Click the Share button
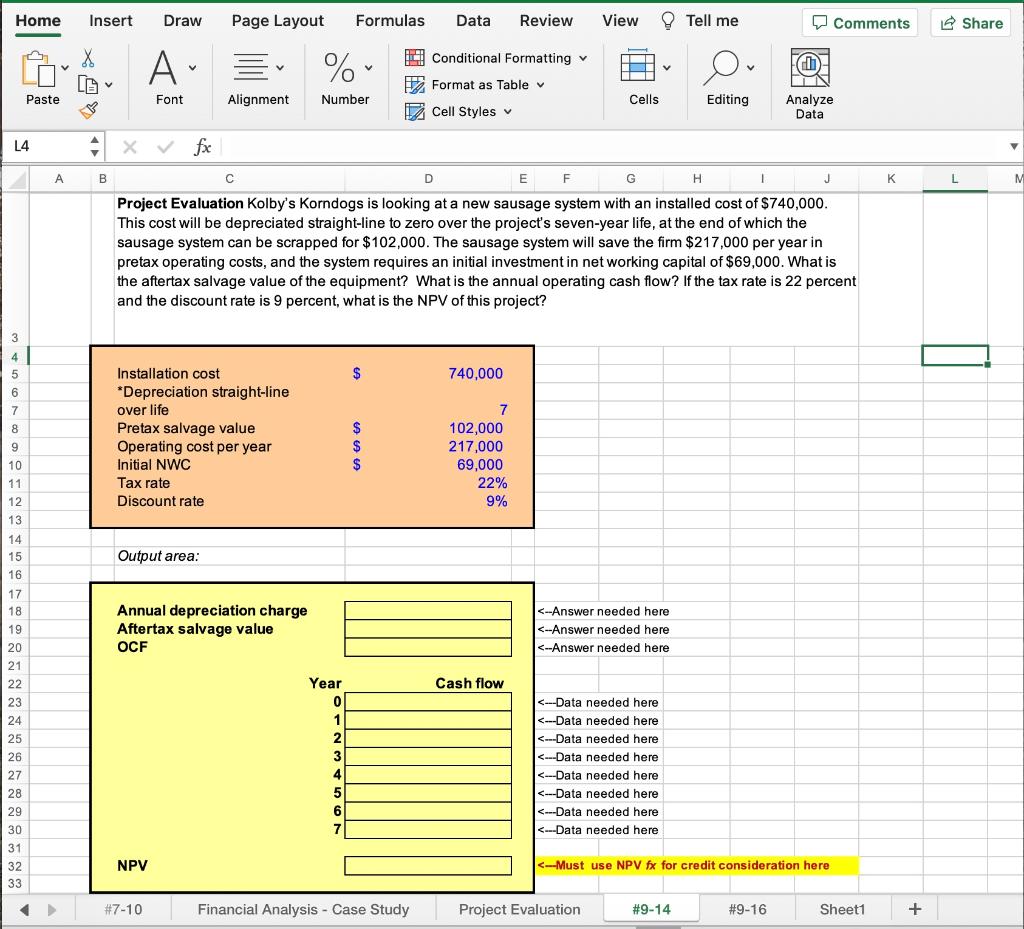The image size is (1024, 929). coord(971,23)
